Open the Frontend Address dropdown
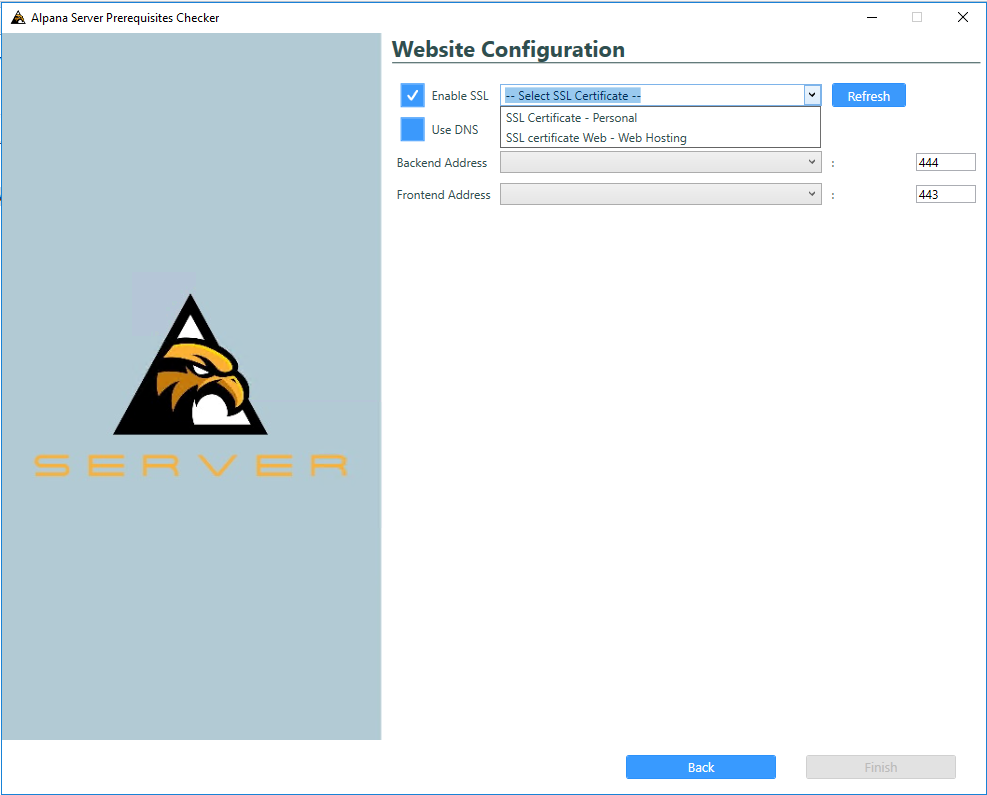The width and height of the screenshot is (987, 795). (x=660, y=194)
